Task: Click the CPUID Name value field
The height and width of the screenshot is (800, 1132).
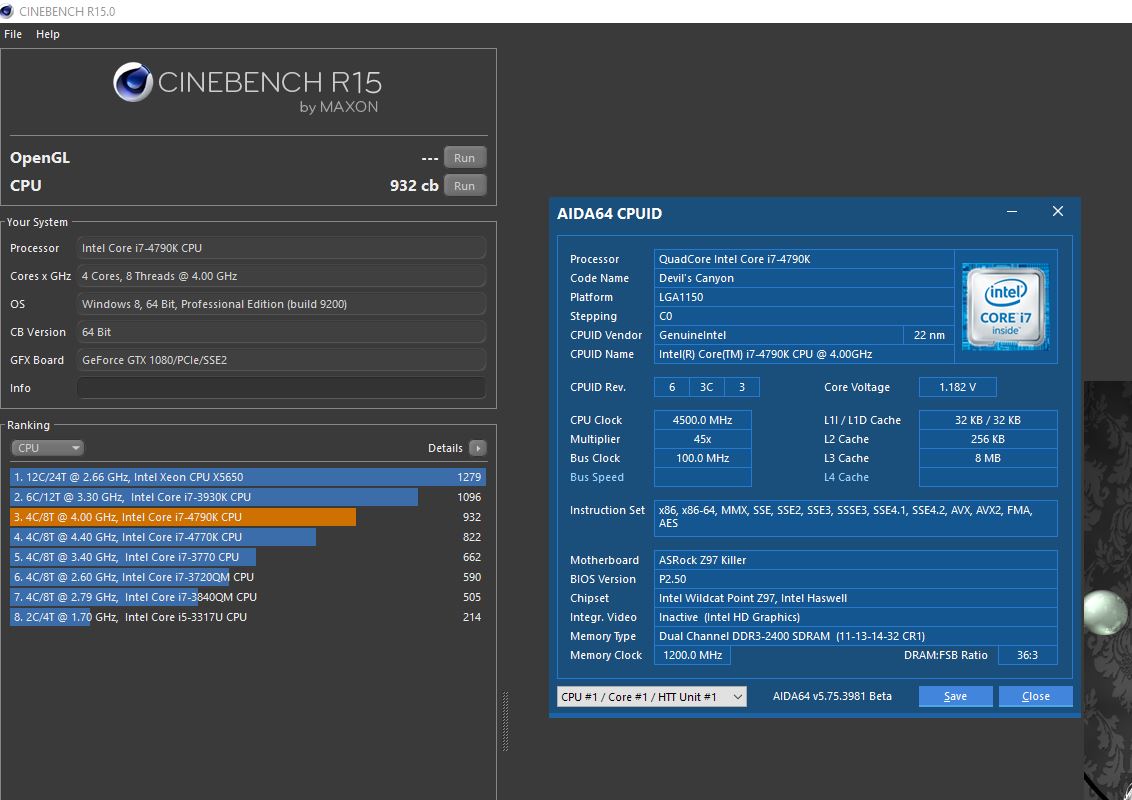Action: click(804, 354)
